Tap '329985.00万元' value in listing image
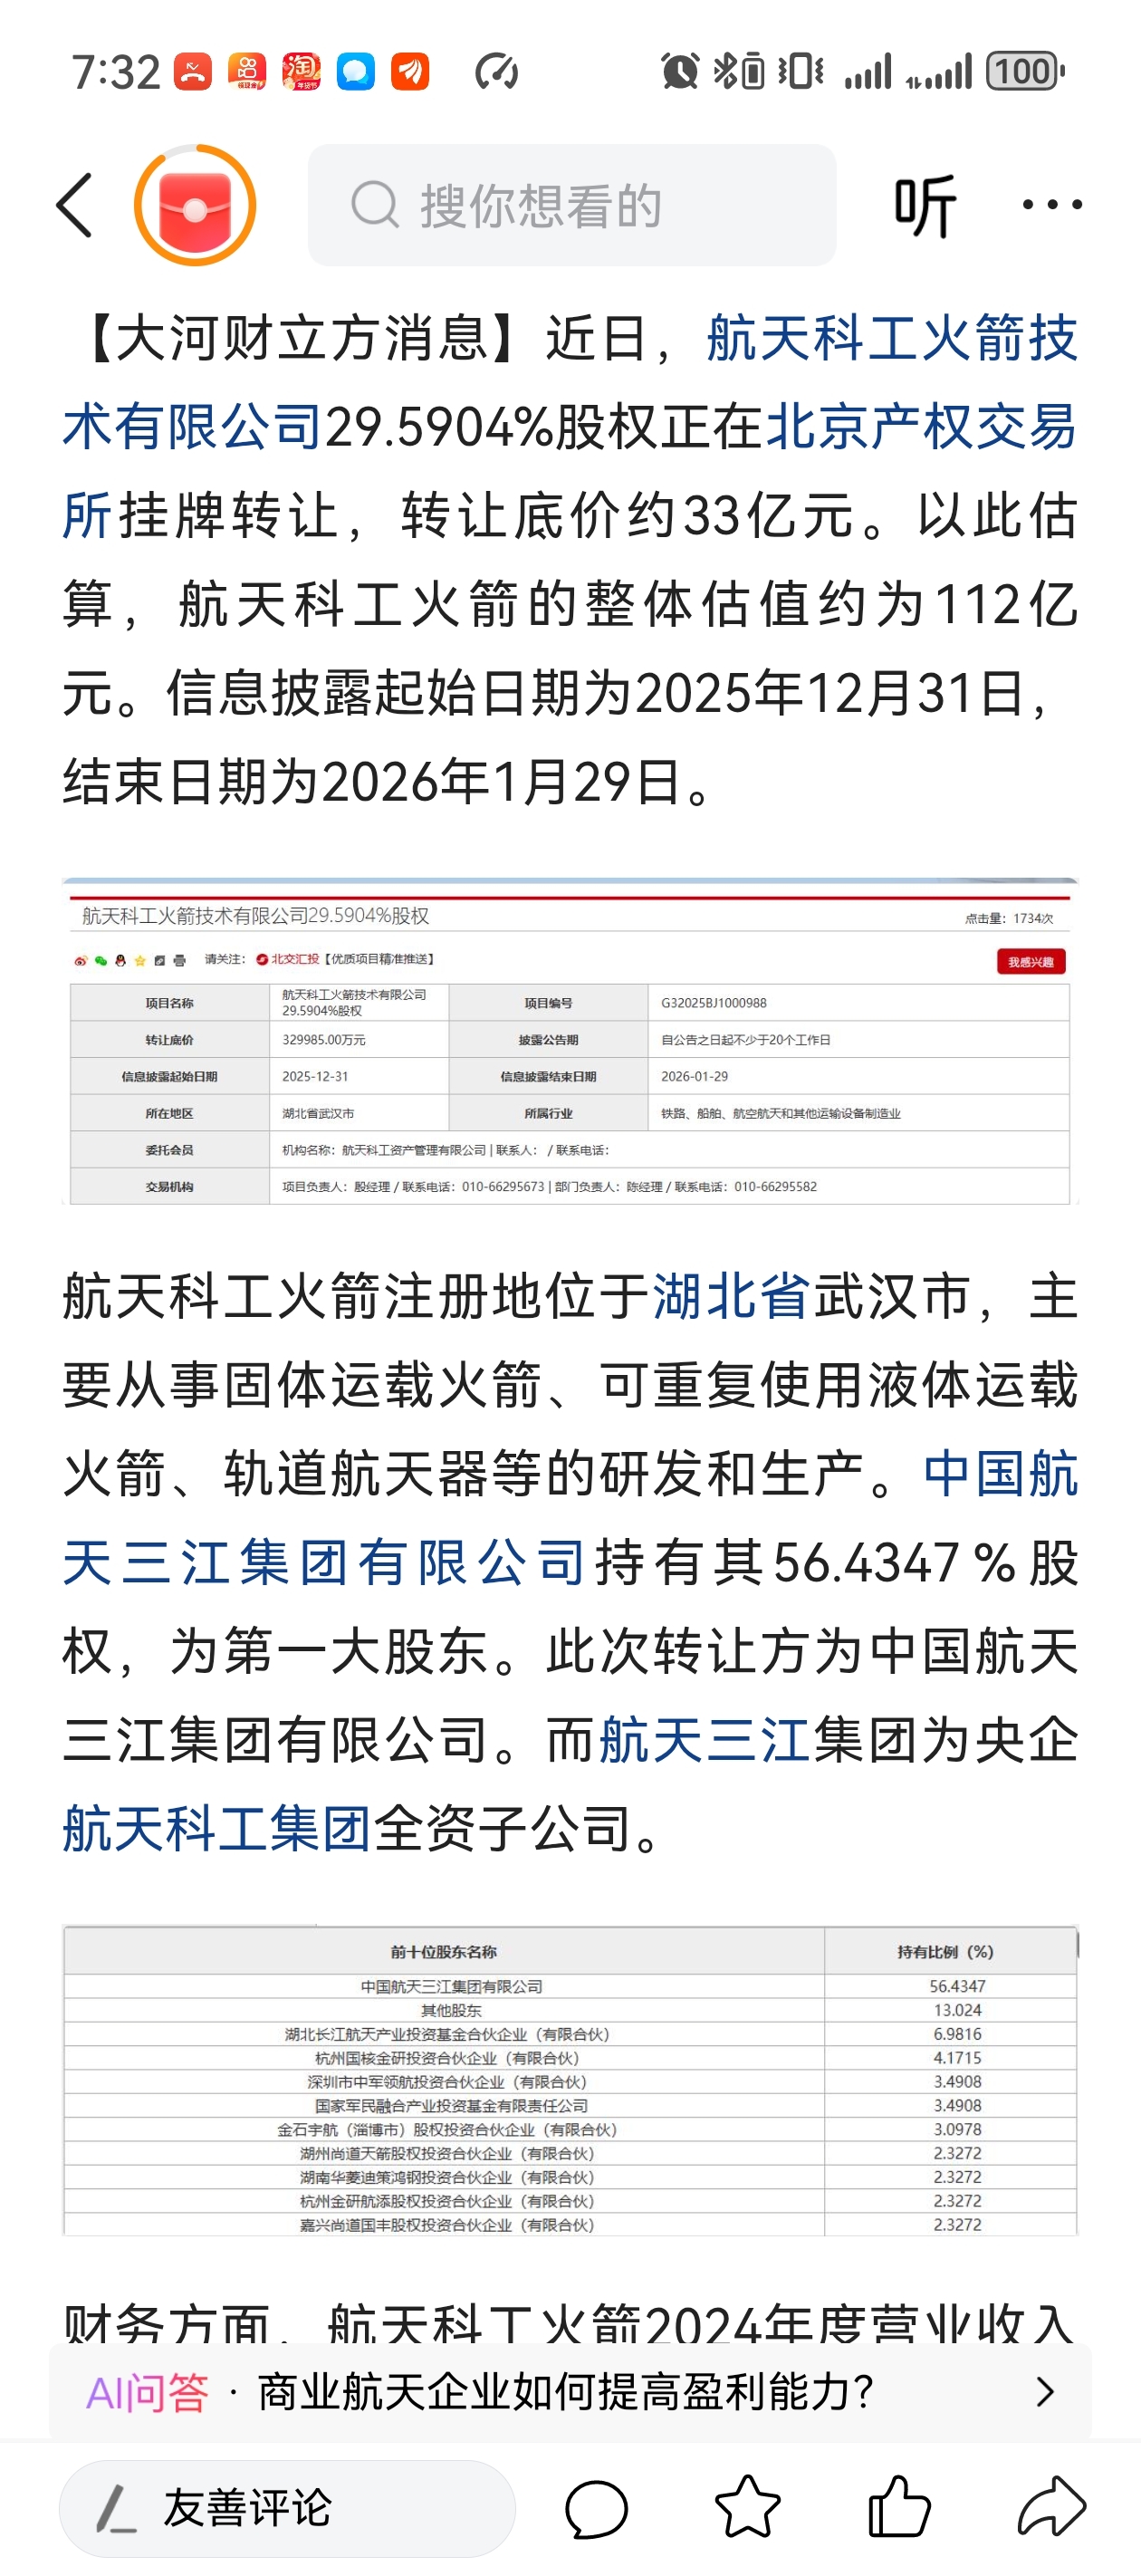 coord(324,1040)
